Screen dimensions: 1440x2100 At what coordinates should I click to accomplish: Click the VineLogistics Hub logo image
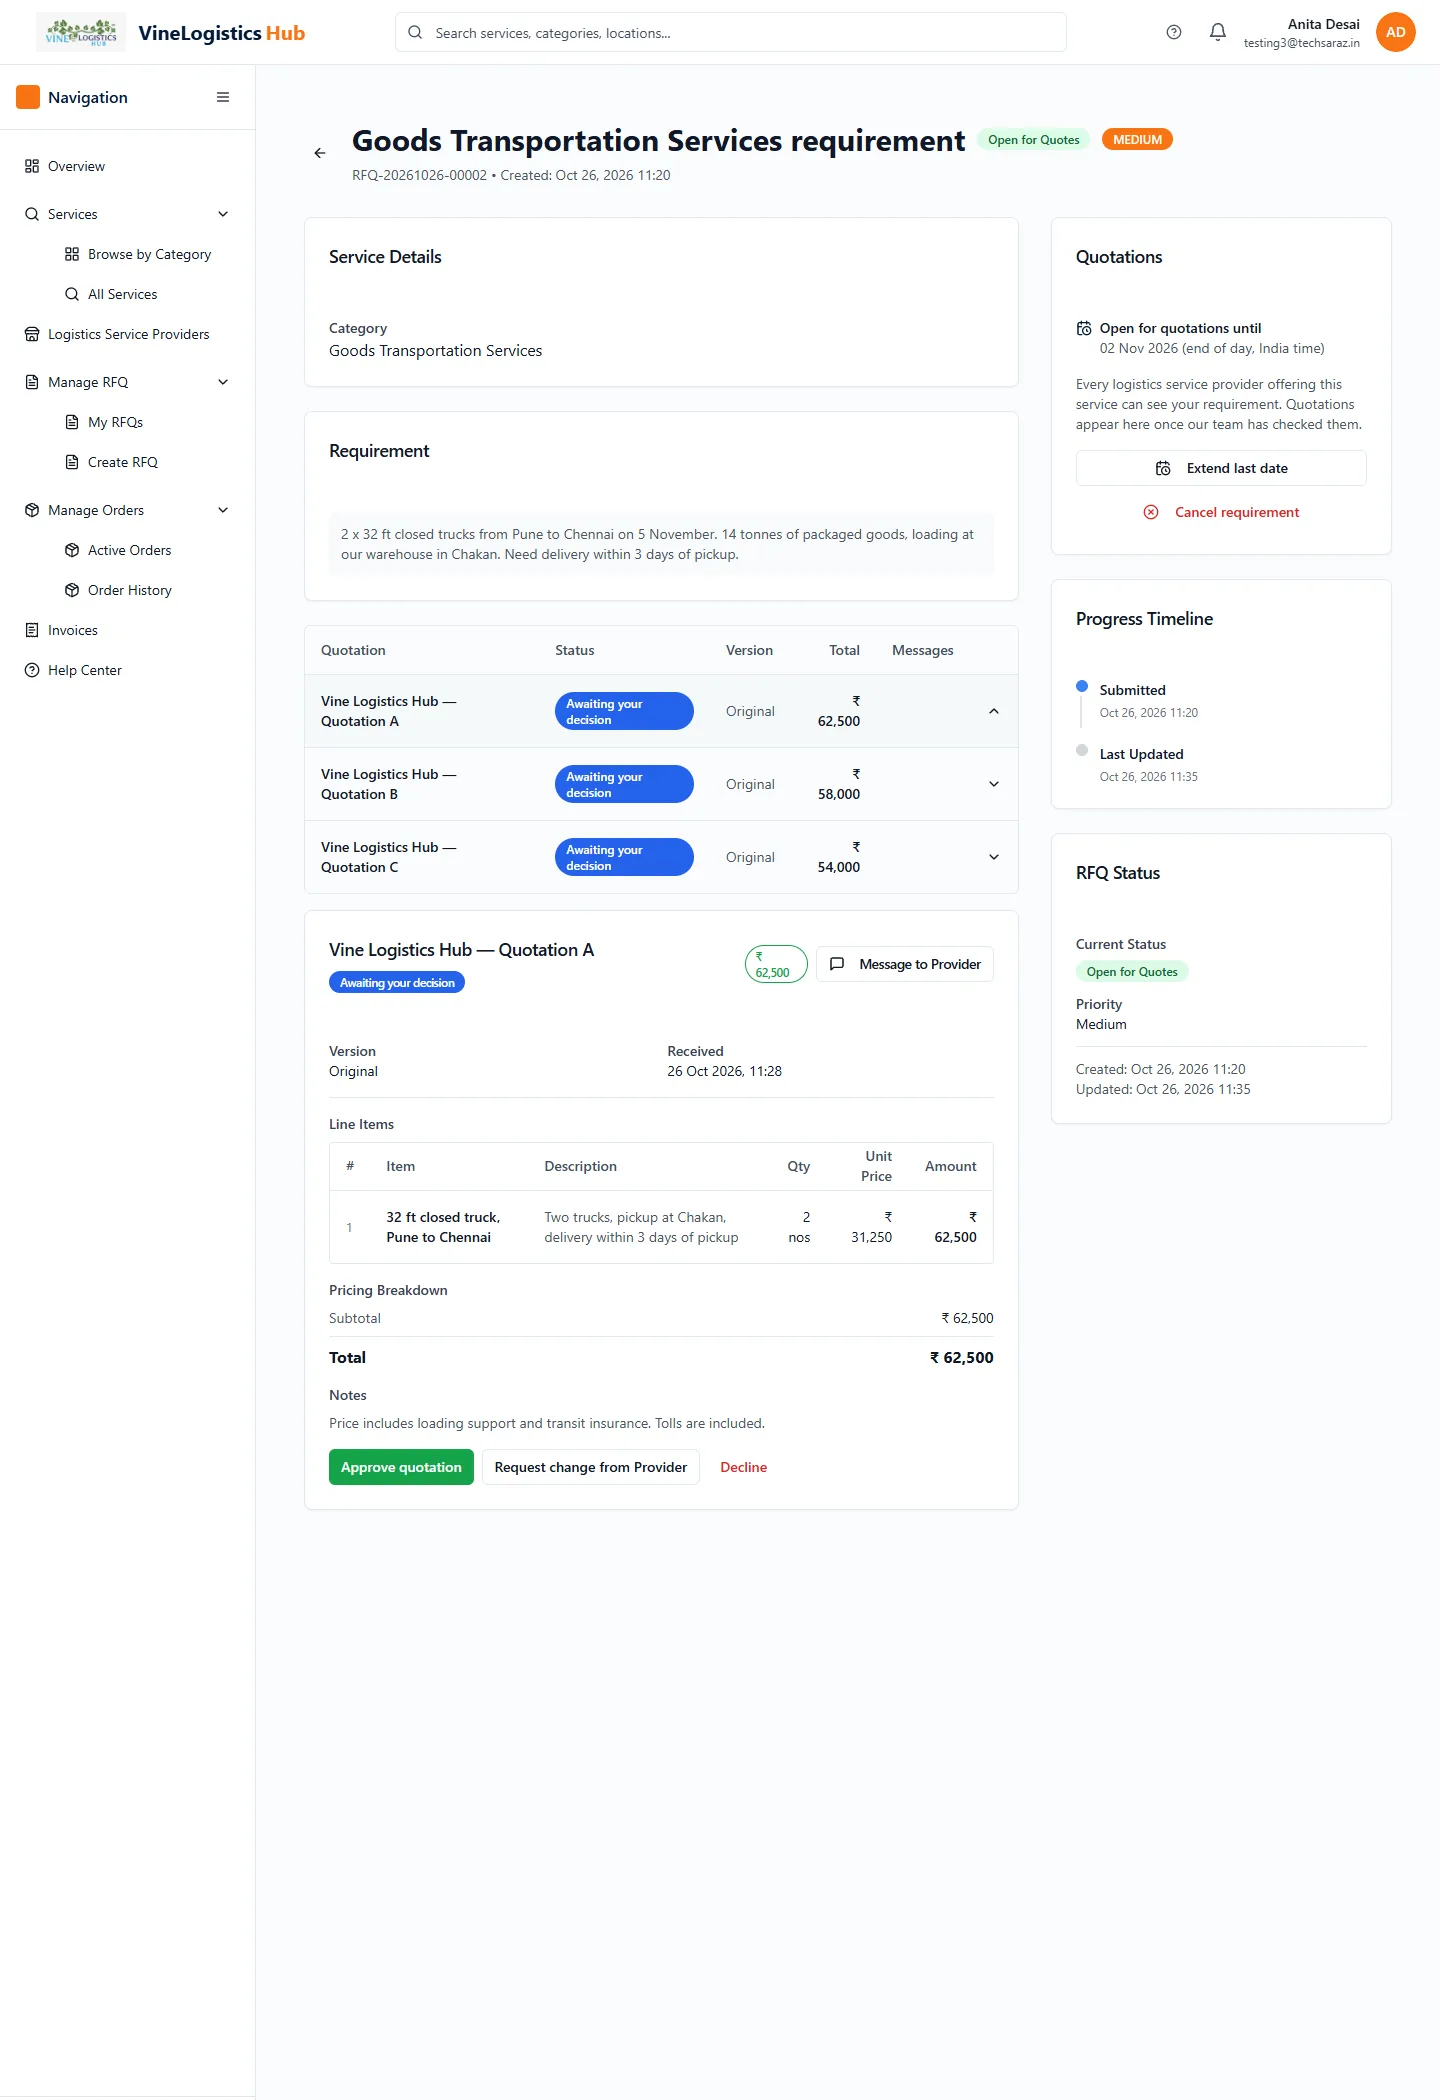tap(81, 32)
